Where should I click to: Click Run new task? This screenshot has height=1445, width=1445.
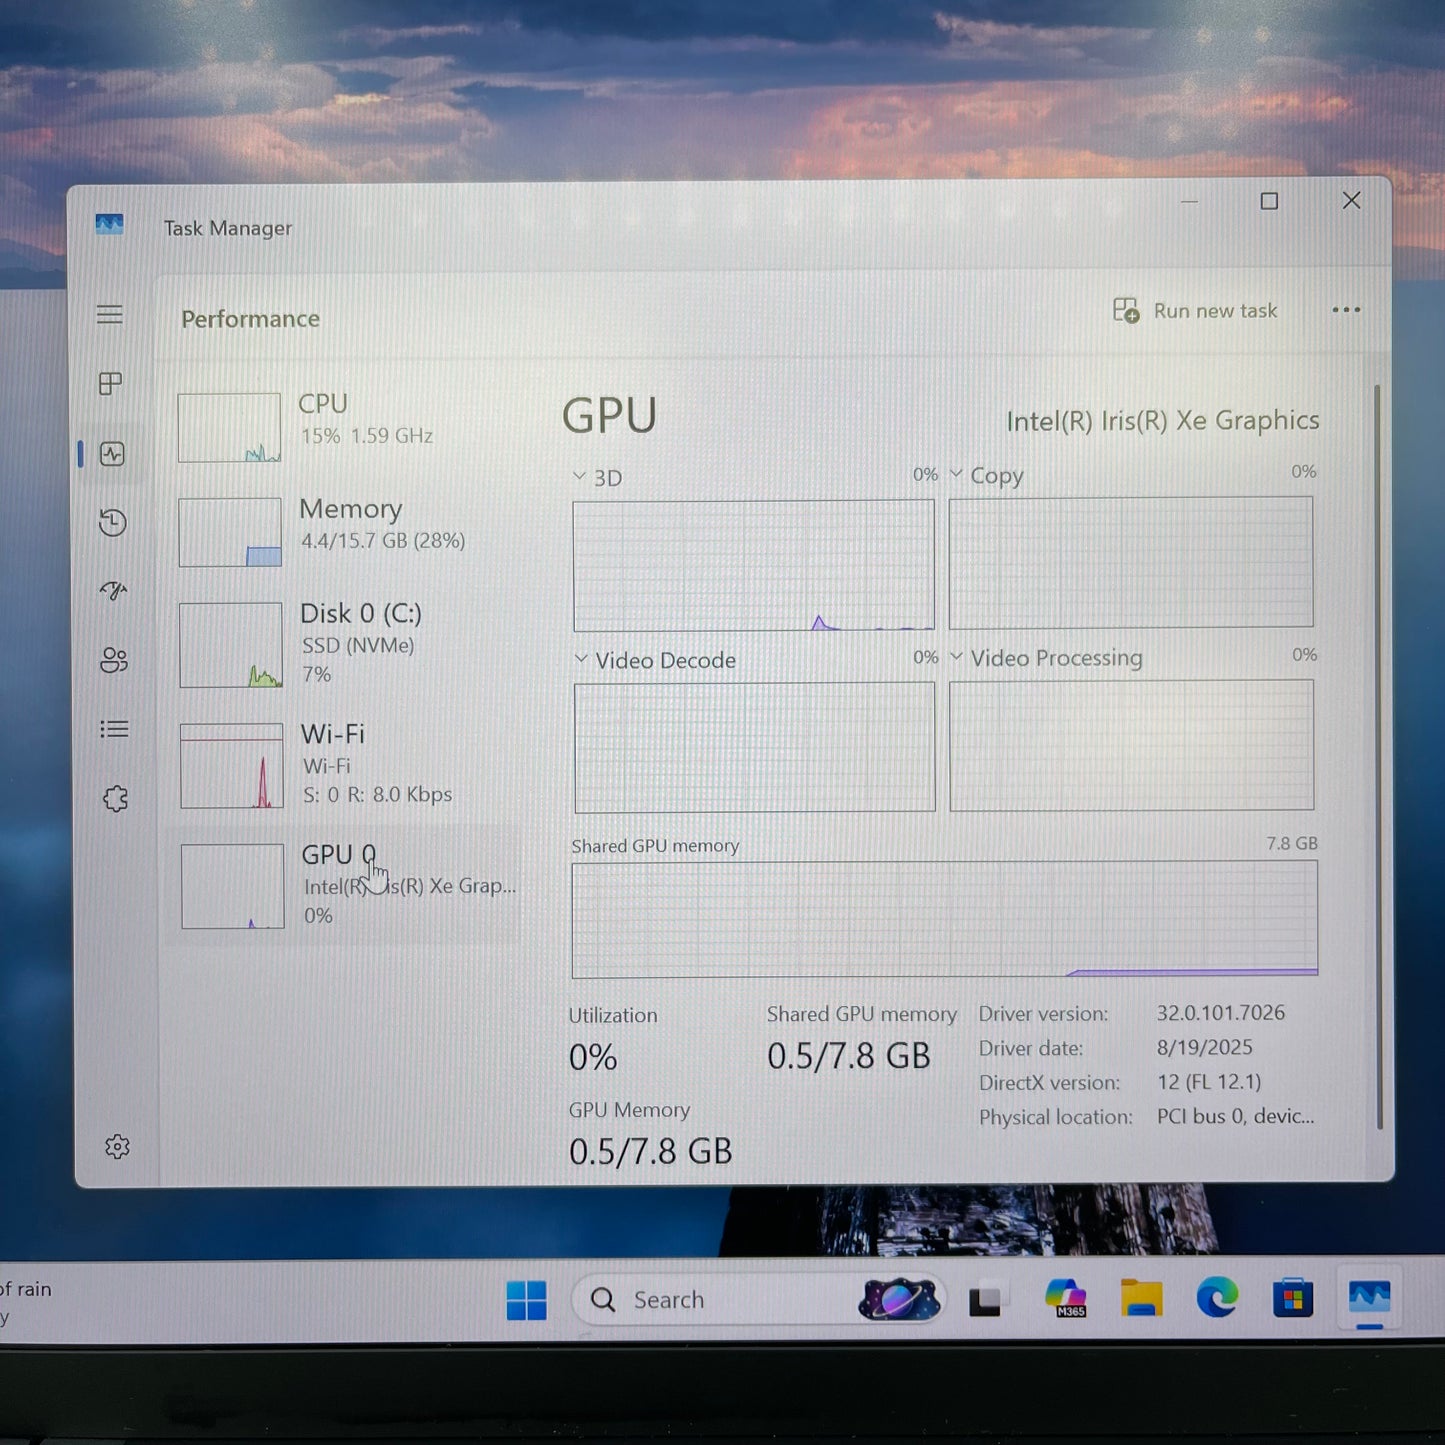(x=1194, y=310)
